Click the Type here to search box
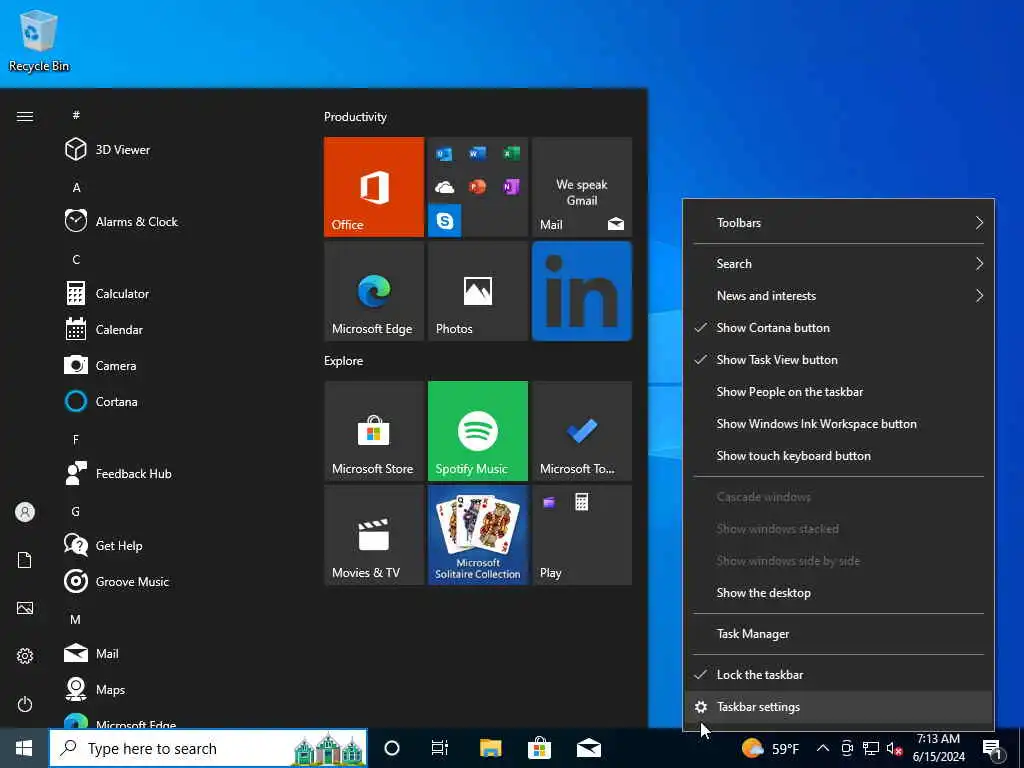1024x768 pixels. tap(208, 748)
